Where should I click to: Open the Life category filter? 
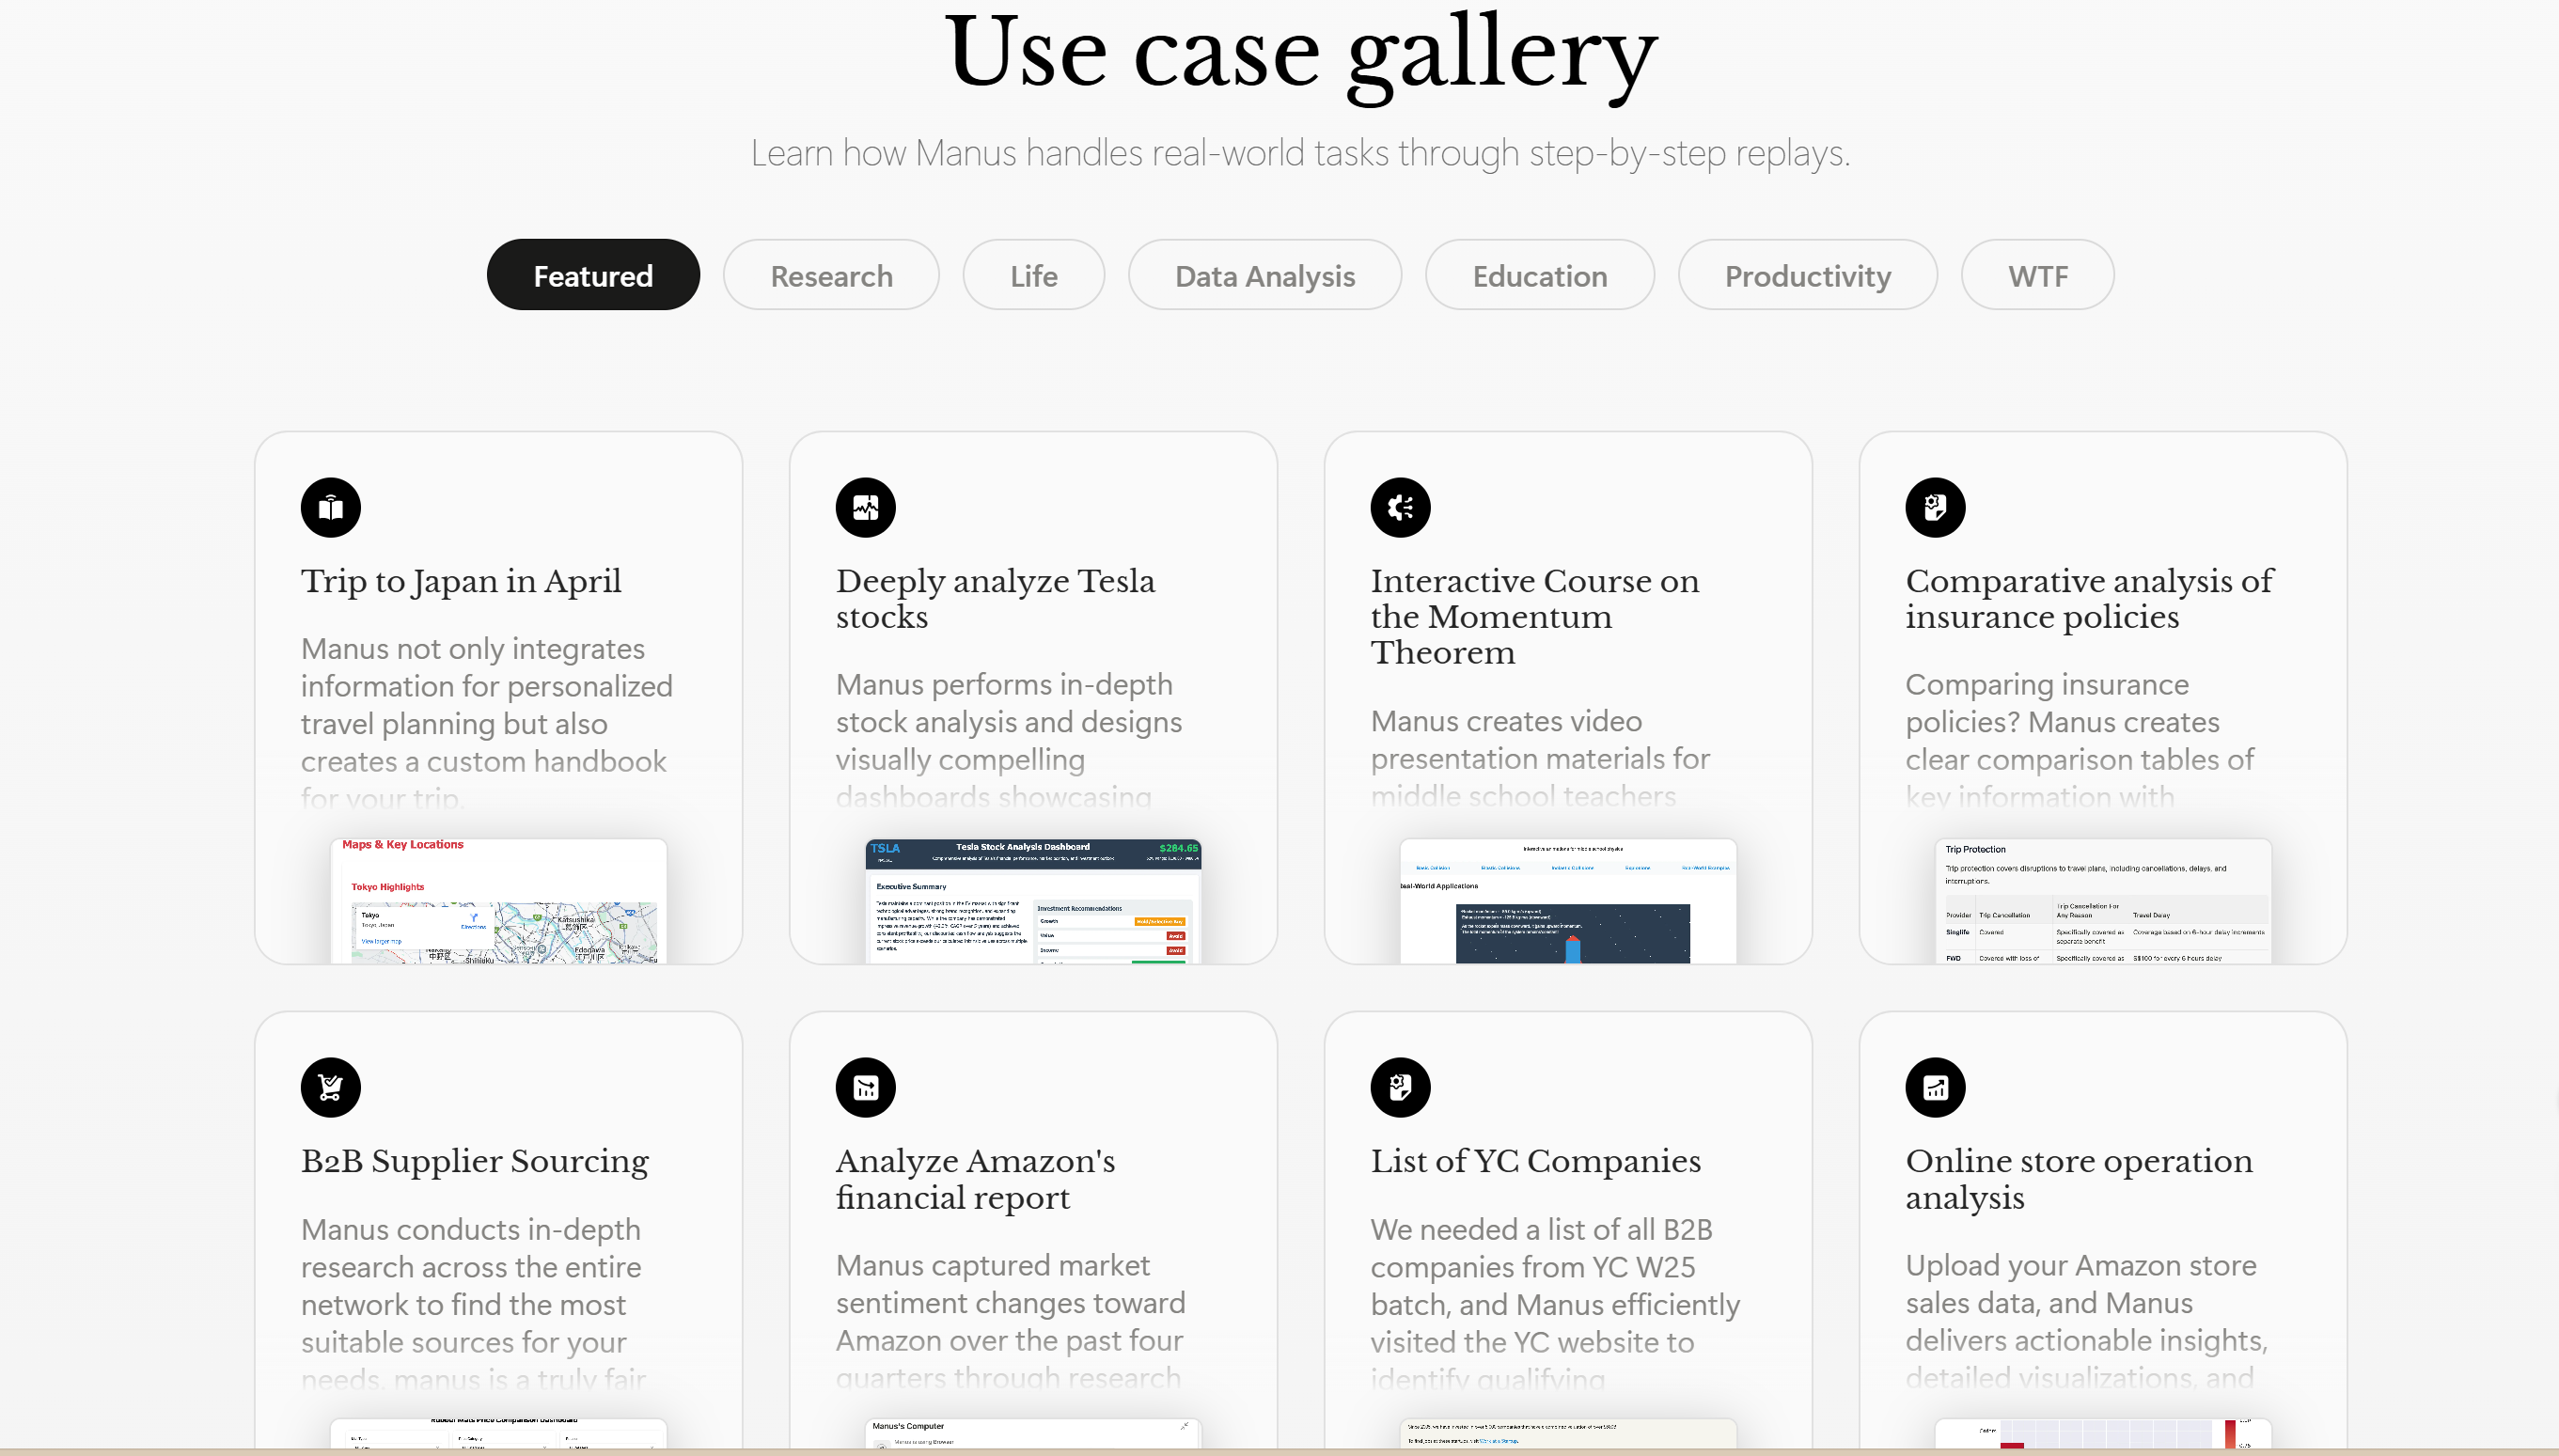pyautogui.click(x=1033, y=275)
